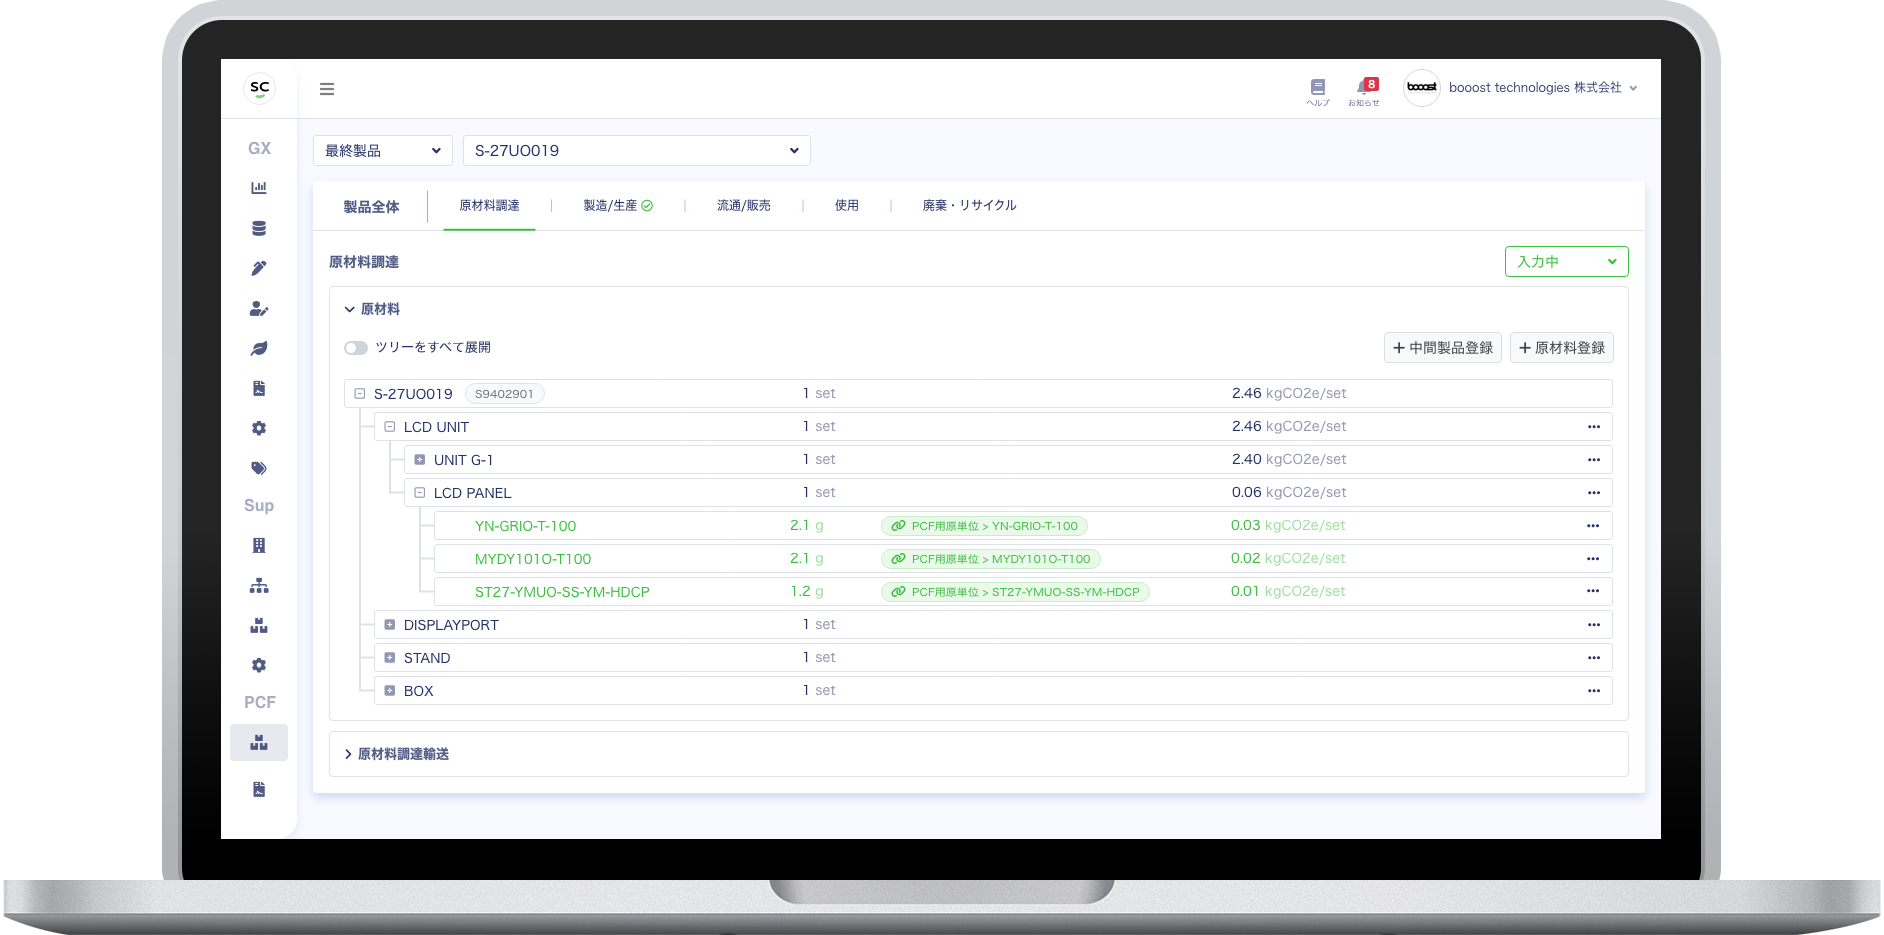Open the GX pen edit icon

259,268
